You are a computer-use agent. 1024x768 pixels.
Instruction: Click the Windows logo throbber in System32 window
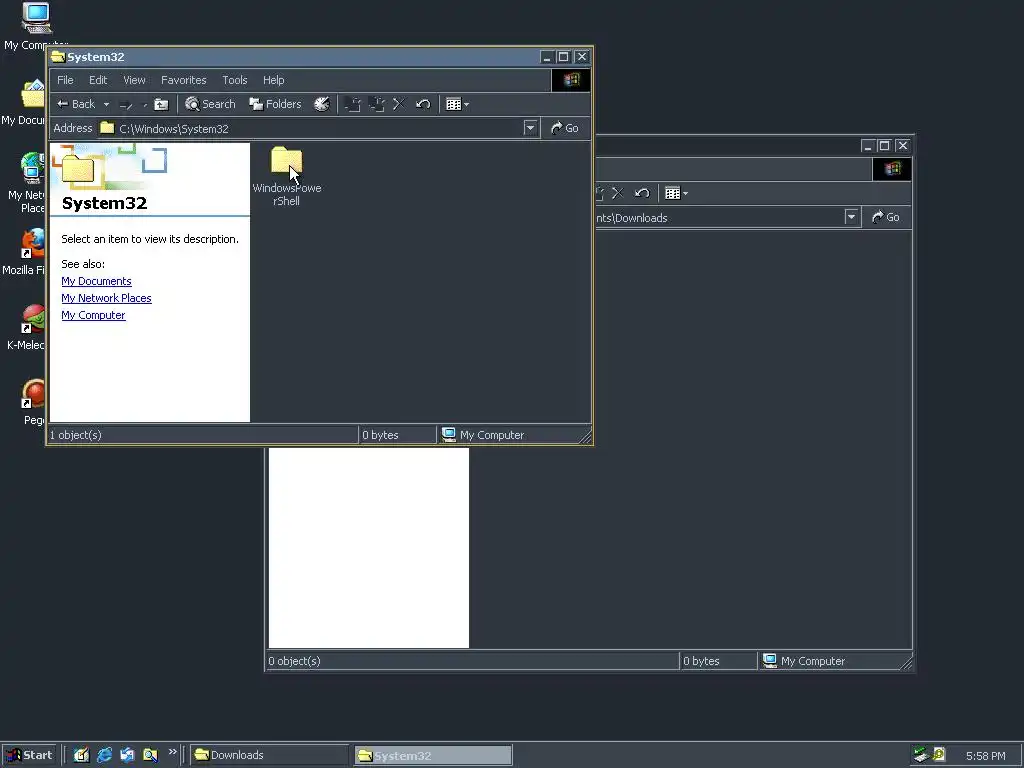(x=571, y=80)
